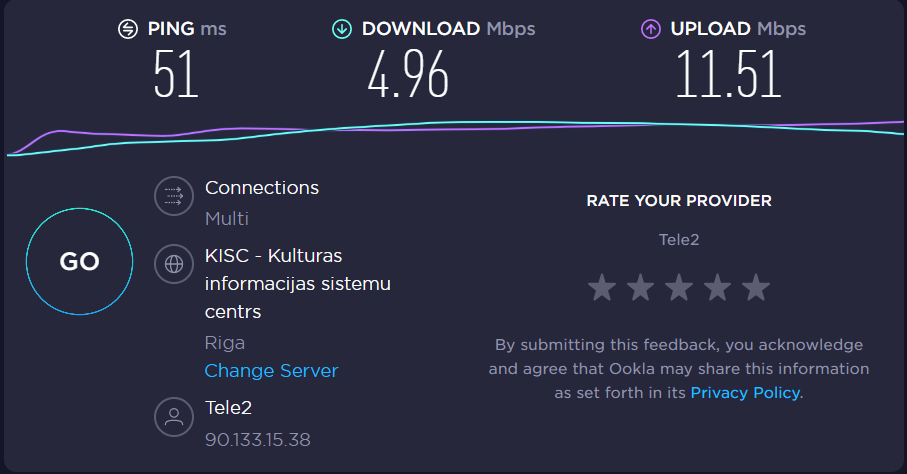Give a four star rating

(x=717, y=288)
